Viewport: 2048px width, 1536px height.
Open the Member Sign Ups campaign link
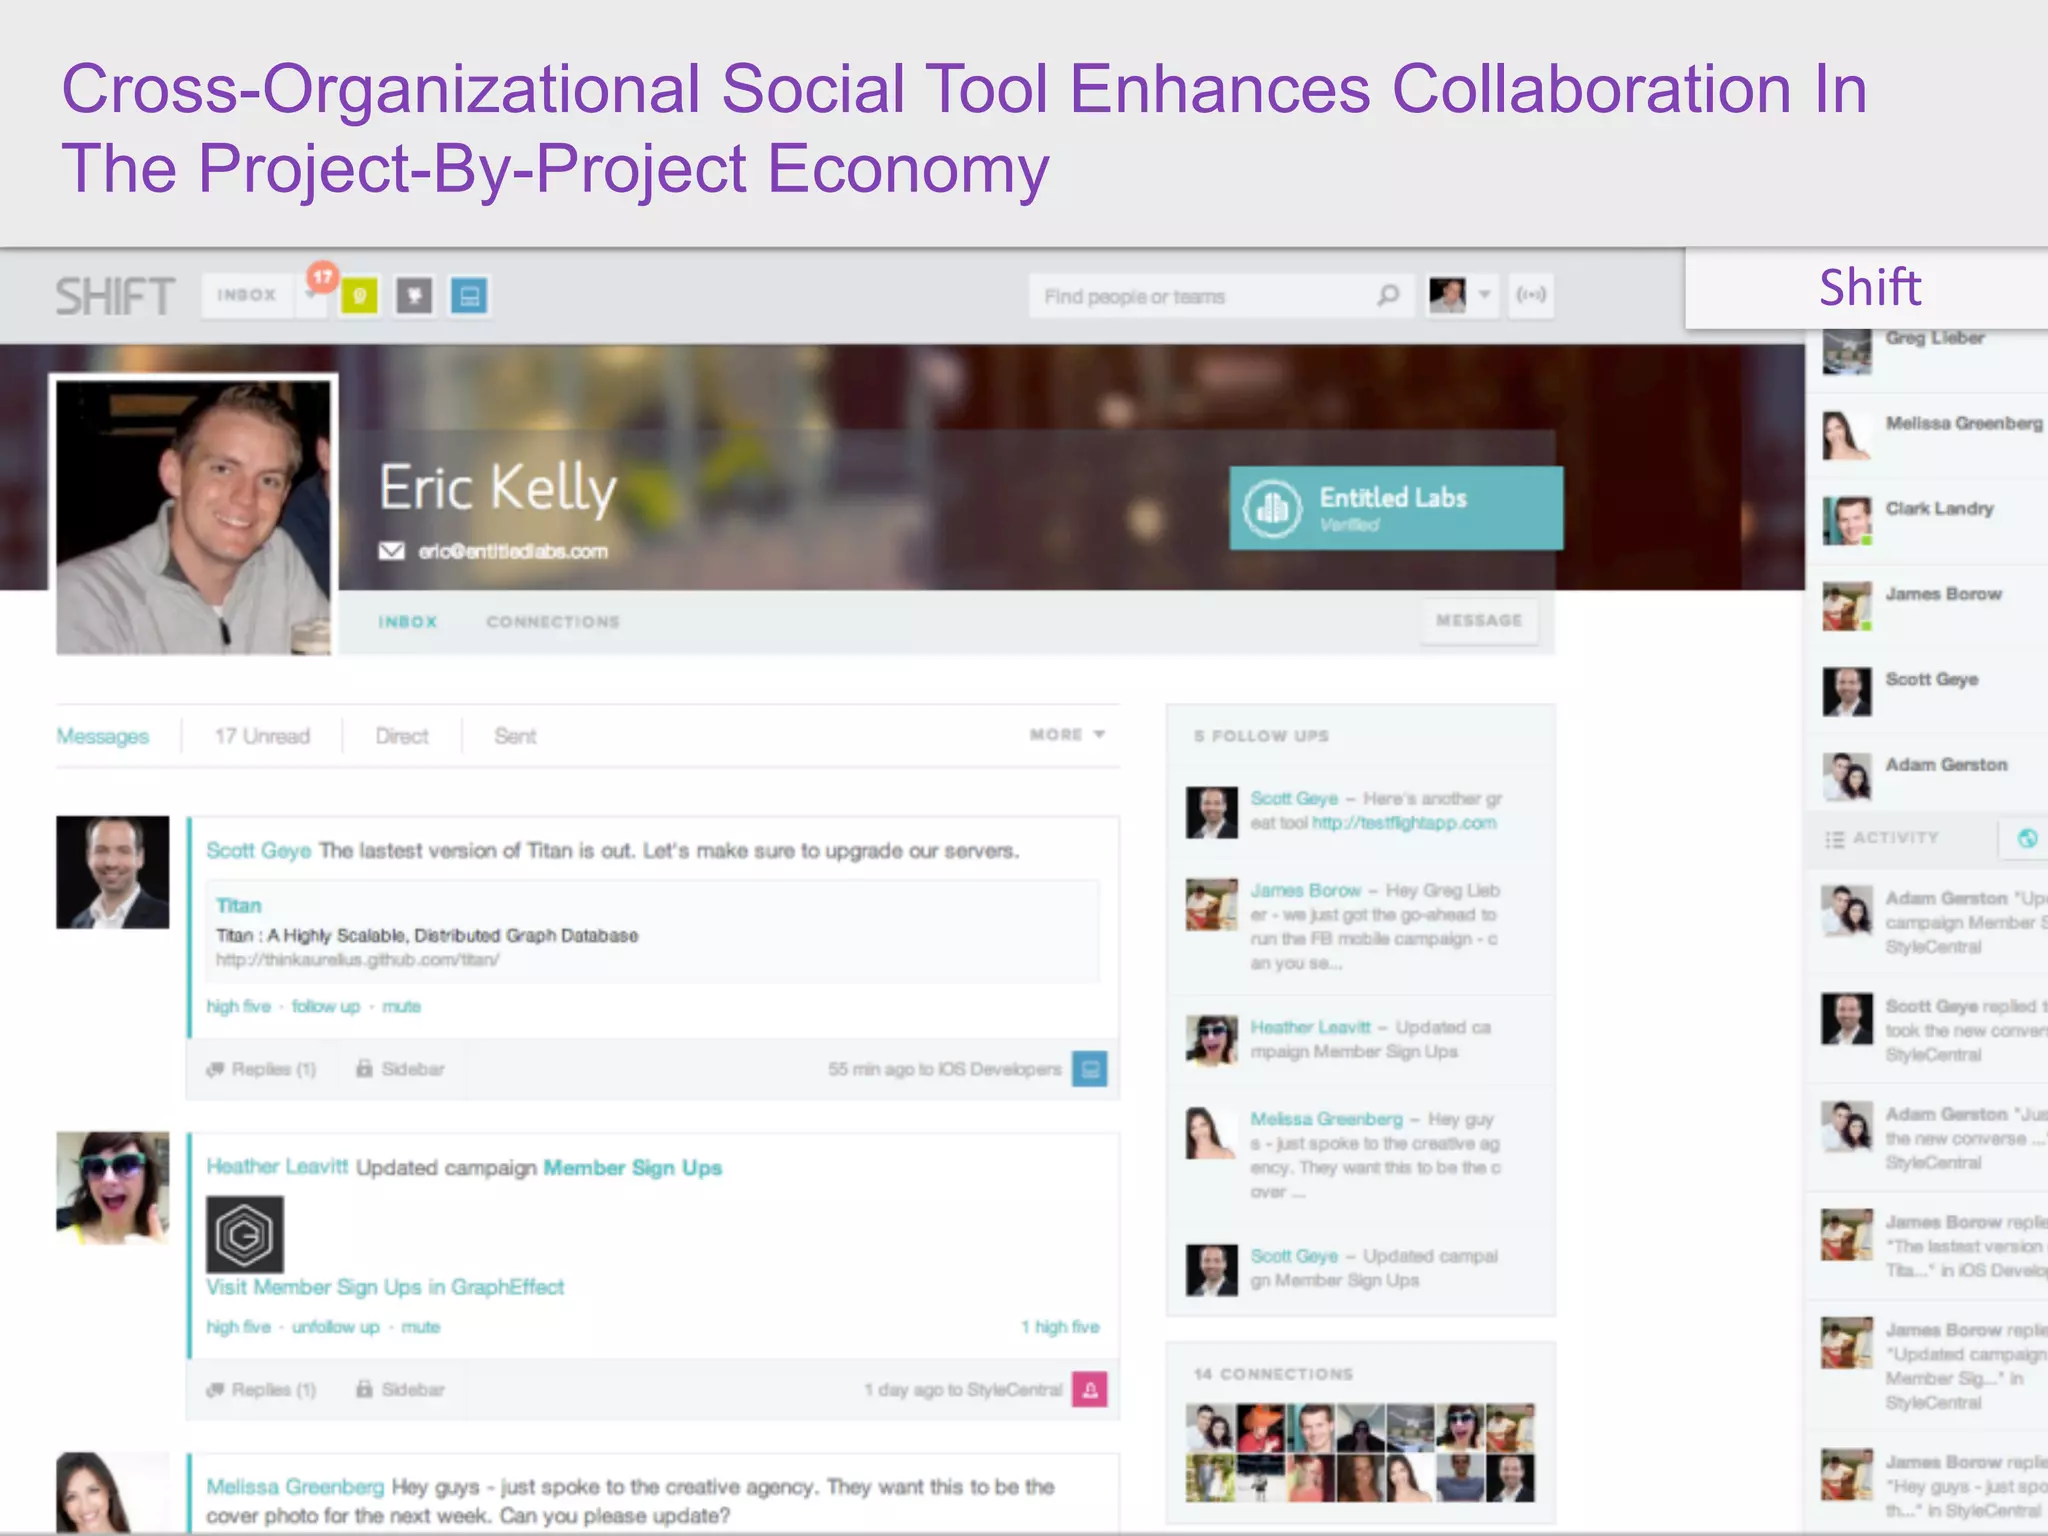(x=632, y=1168)
